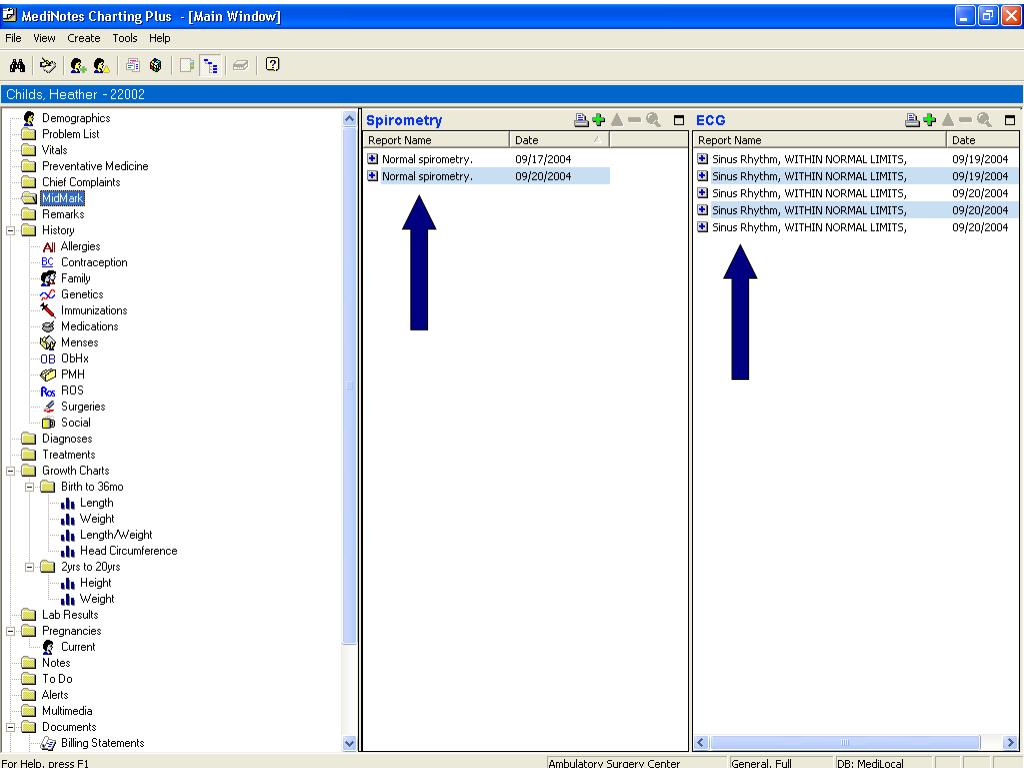Image resolution: width=1024 pixels, height=768 pixels.
Task: Collapse the Birth to 36mo folder
Action: [29, 487]
